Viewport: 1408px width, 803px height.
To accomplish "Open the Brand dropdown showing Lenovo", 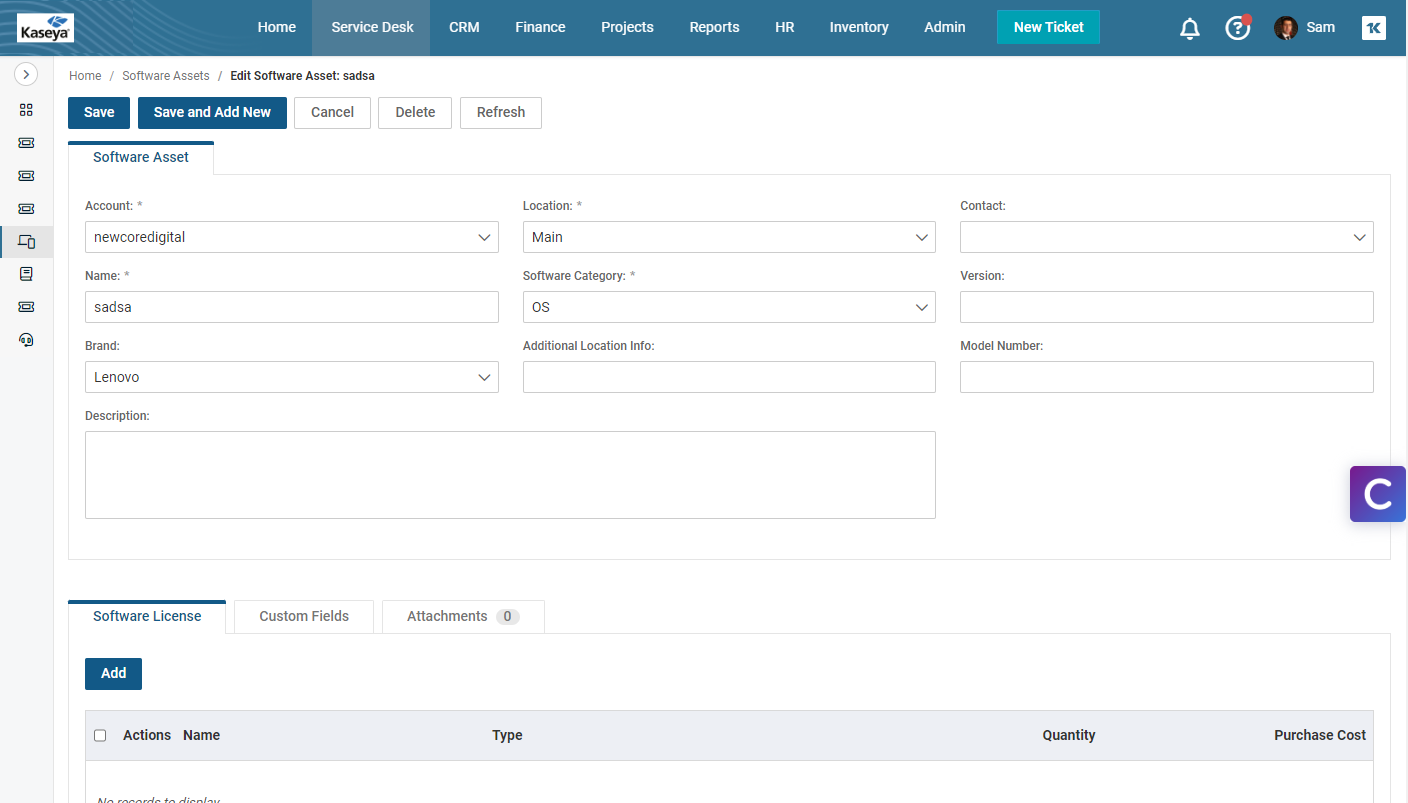I will click(x=291, y=377).
